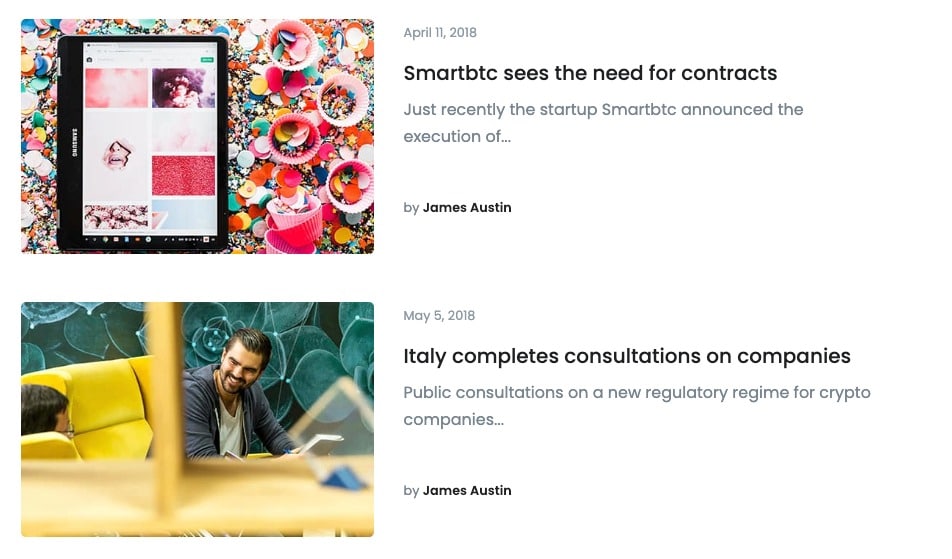Open James Austin's profile under Smartbtc article

click(x=467, y=208)
